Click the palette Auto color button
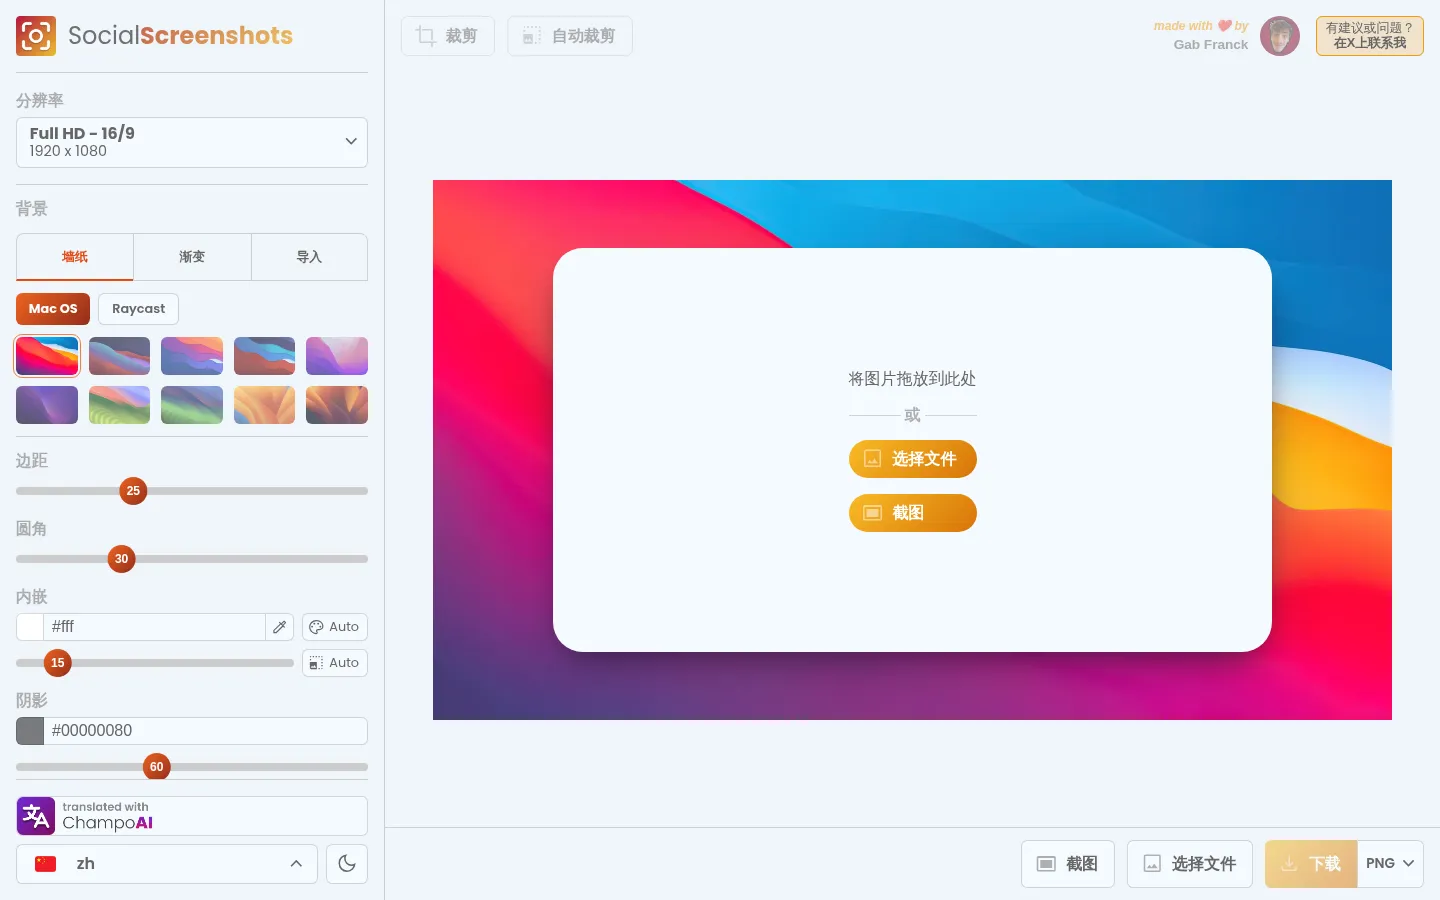1440x900 pixels. pyautogui.click(x=335, y=627)
